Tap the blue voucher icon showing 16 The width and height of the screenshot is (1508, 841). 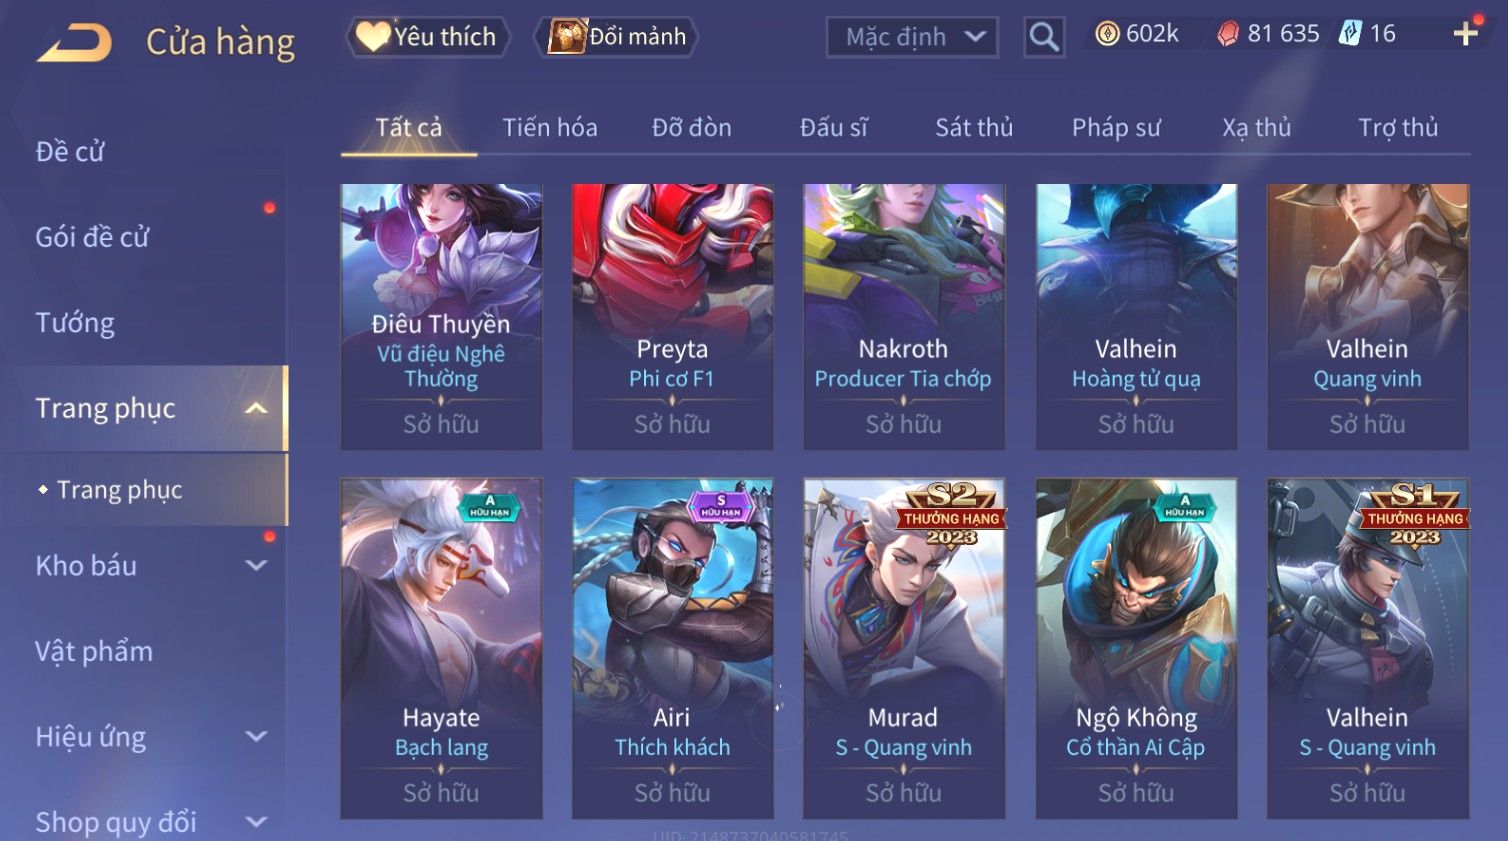(x=1350, y=33)
